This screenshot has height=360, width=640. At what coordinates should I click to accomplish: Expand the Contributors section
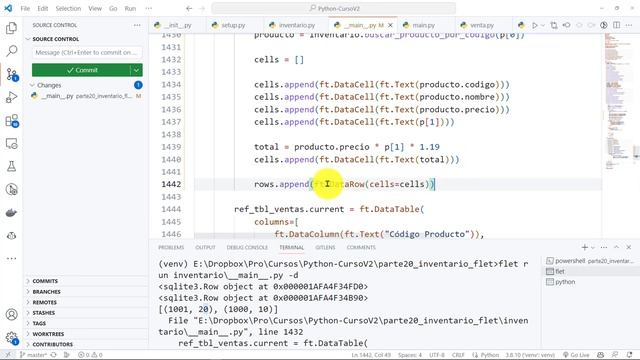52,344
